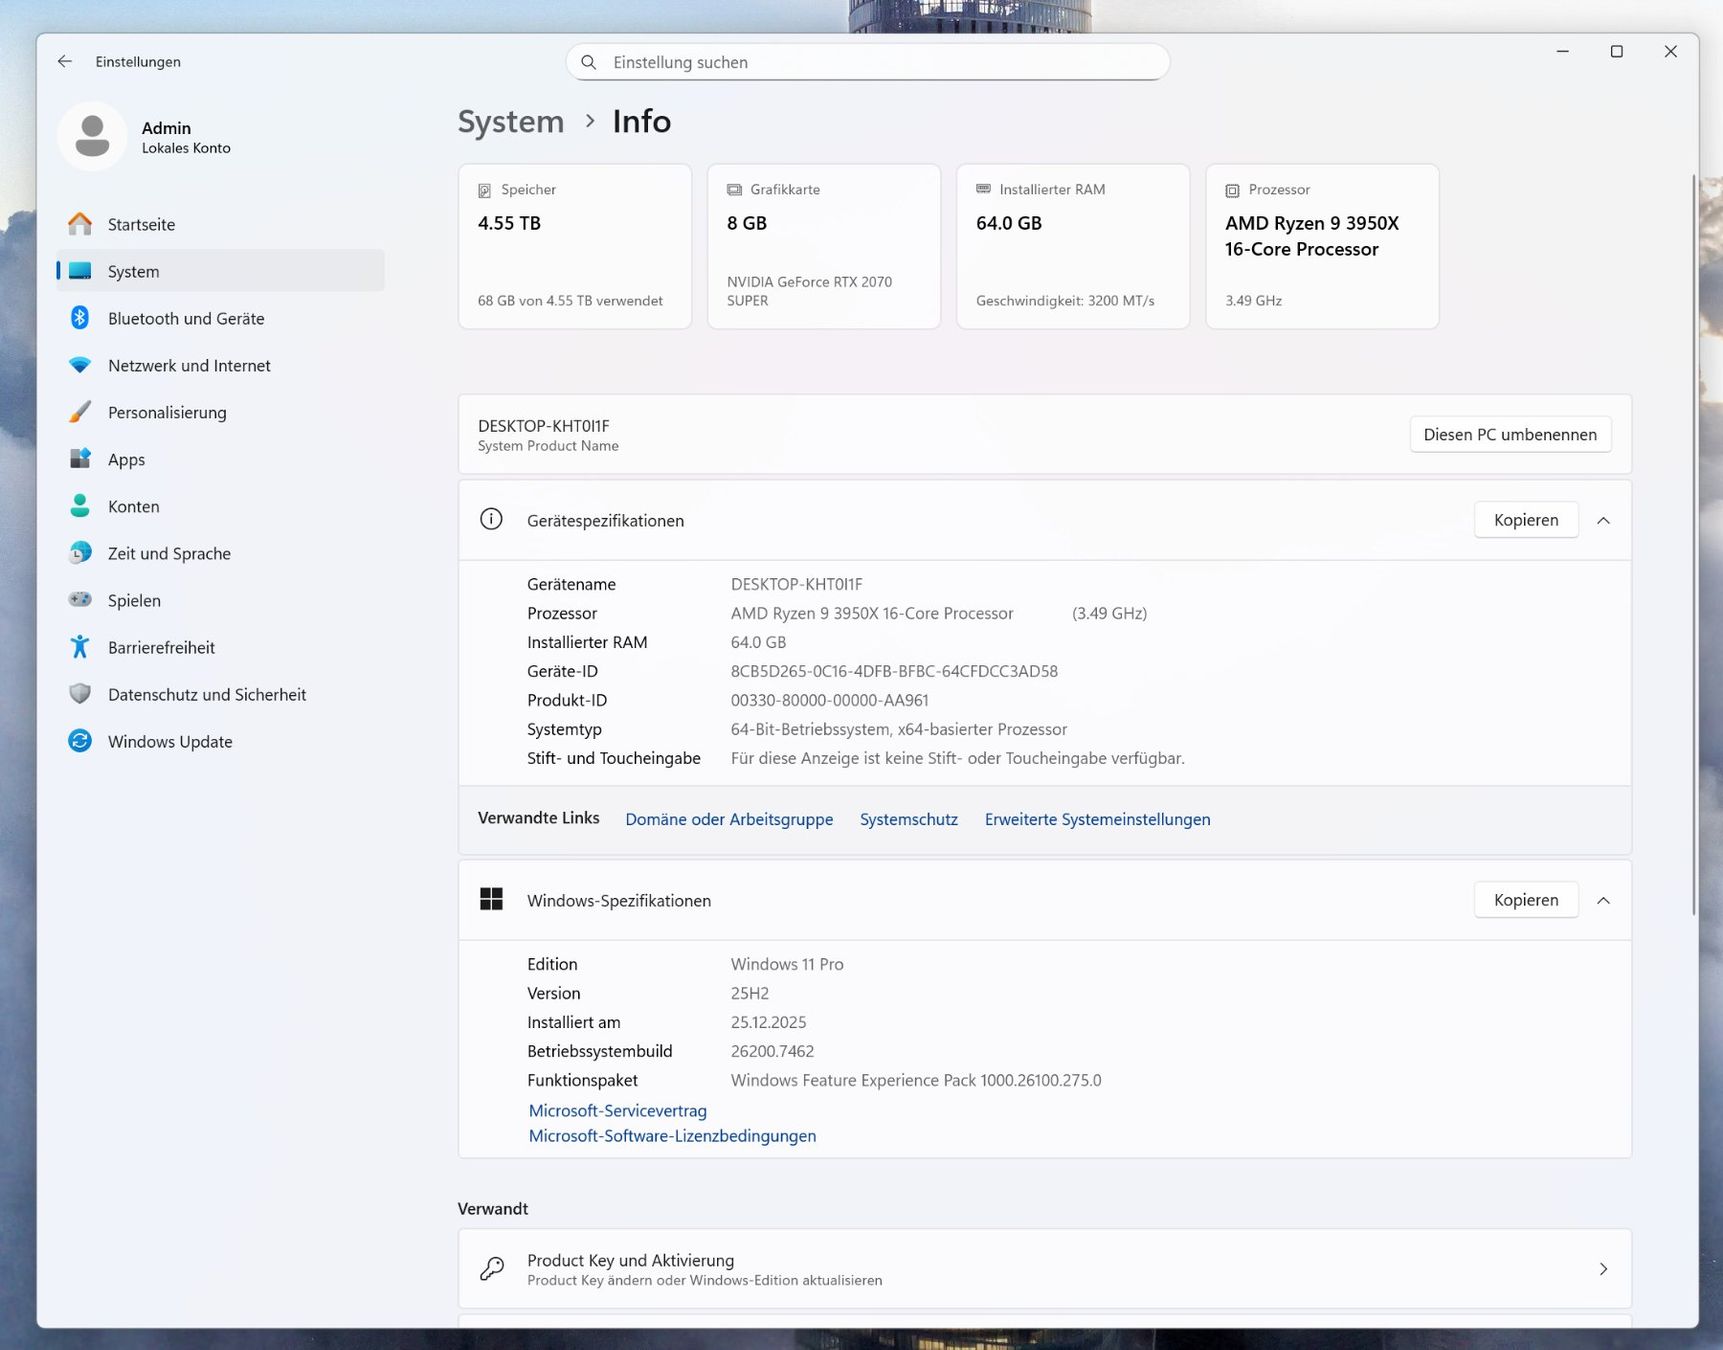The height and width of the screenshot is (1350, 1723).
Task: Click the Apps icon in sidebar
Action: 80,459
